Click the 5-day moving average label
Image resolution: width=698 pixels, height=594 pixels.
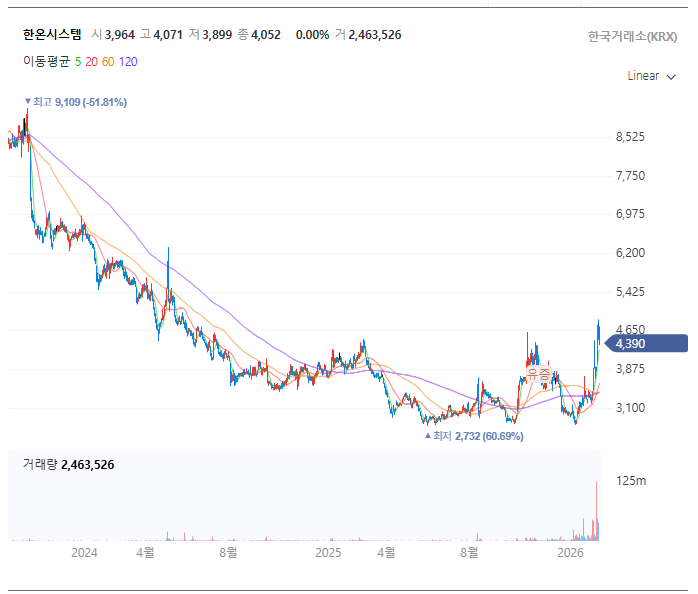[78, 62]
